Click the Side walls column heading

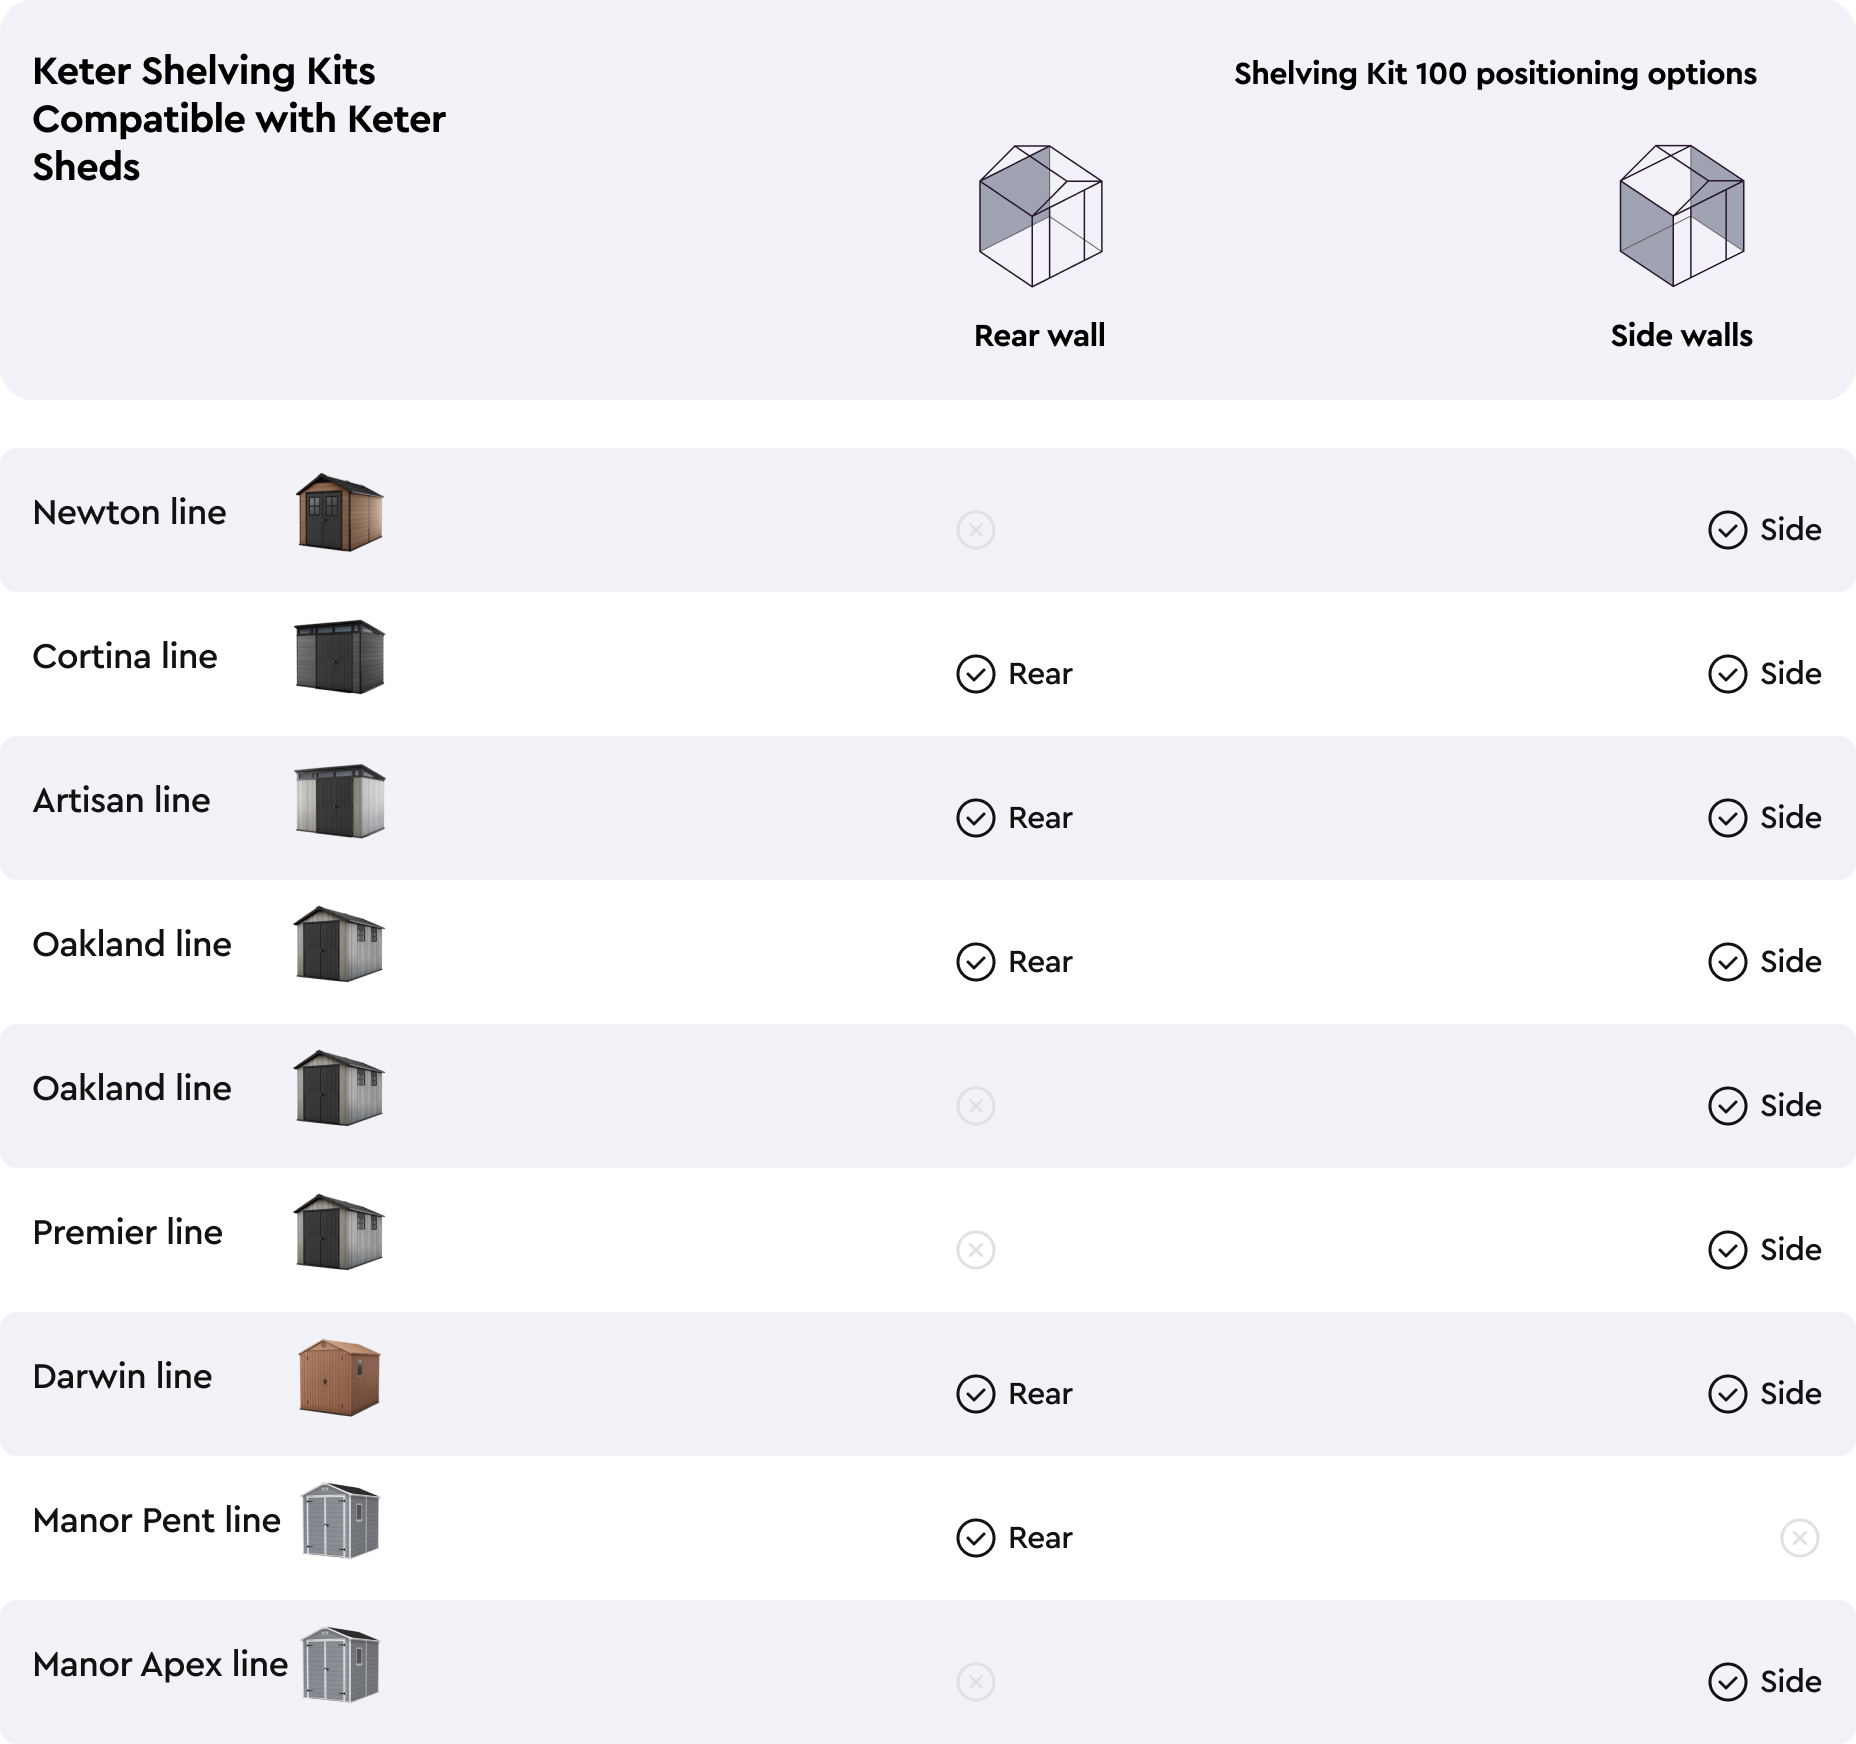tap(1682, 335)
